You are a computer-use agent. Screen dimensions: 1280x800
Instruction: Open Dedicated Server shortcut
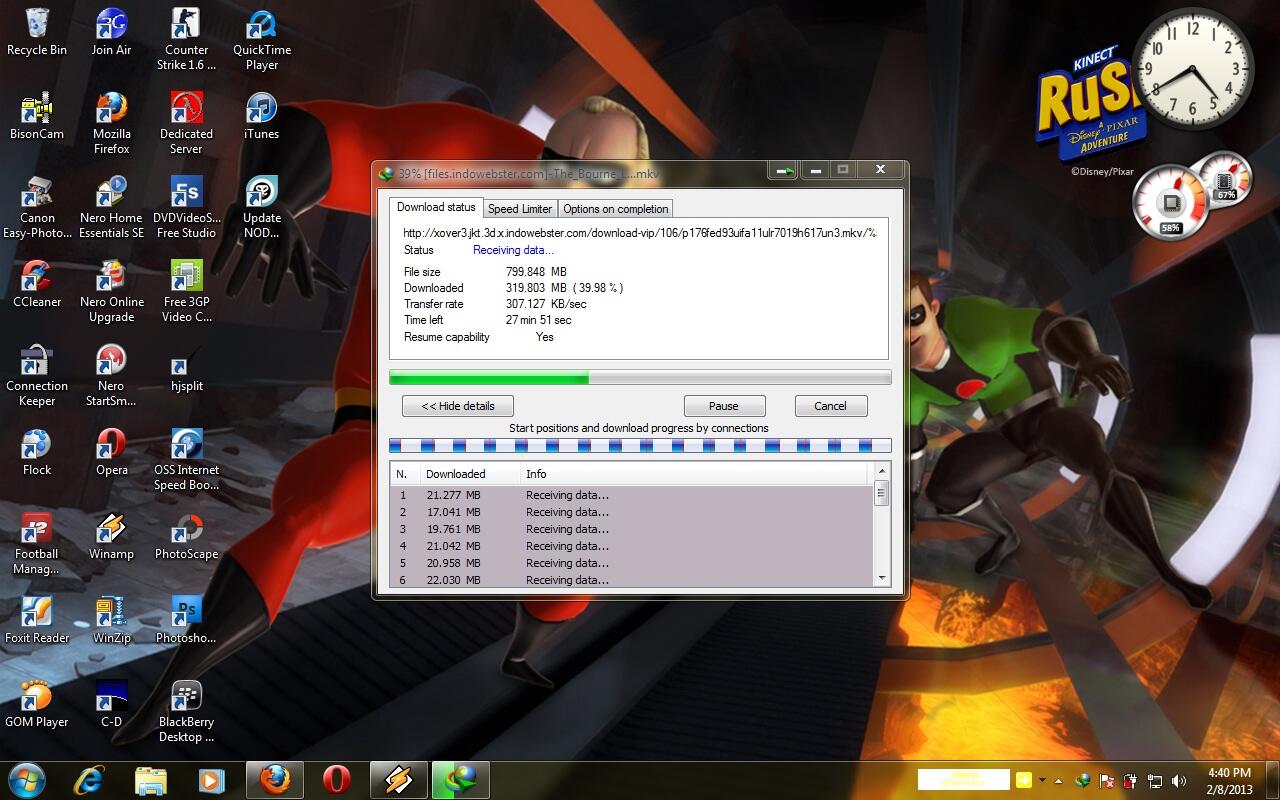[x=186, y=123]
